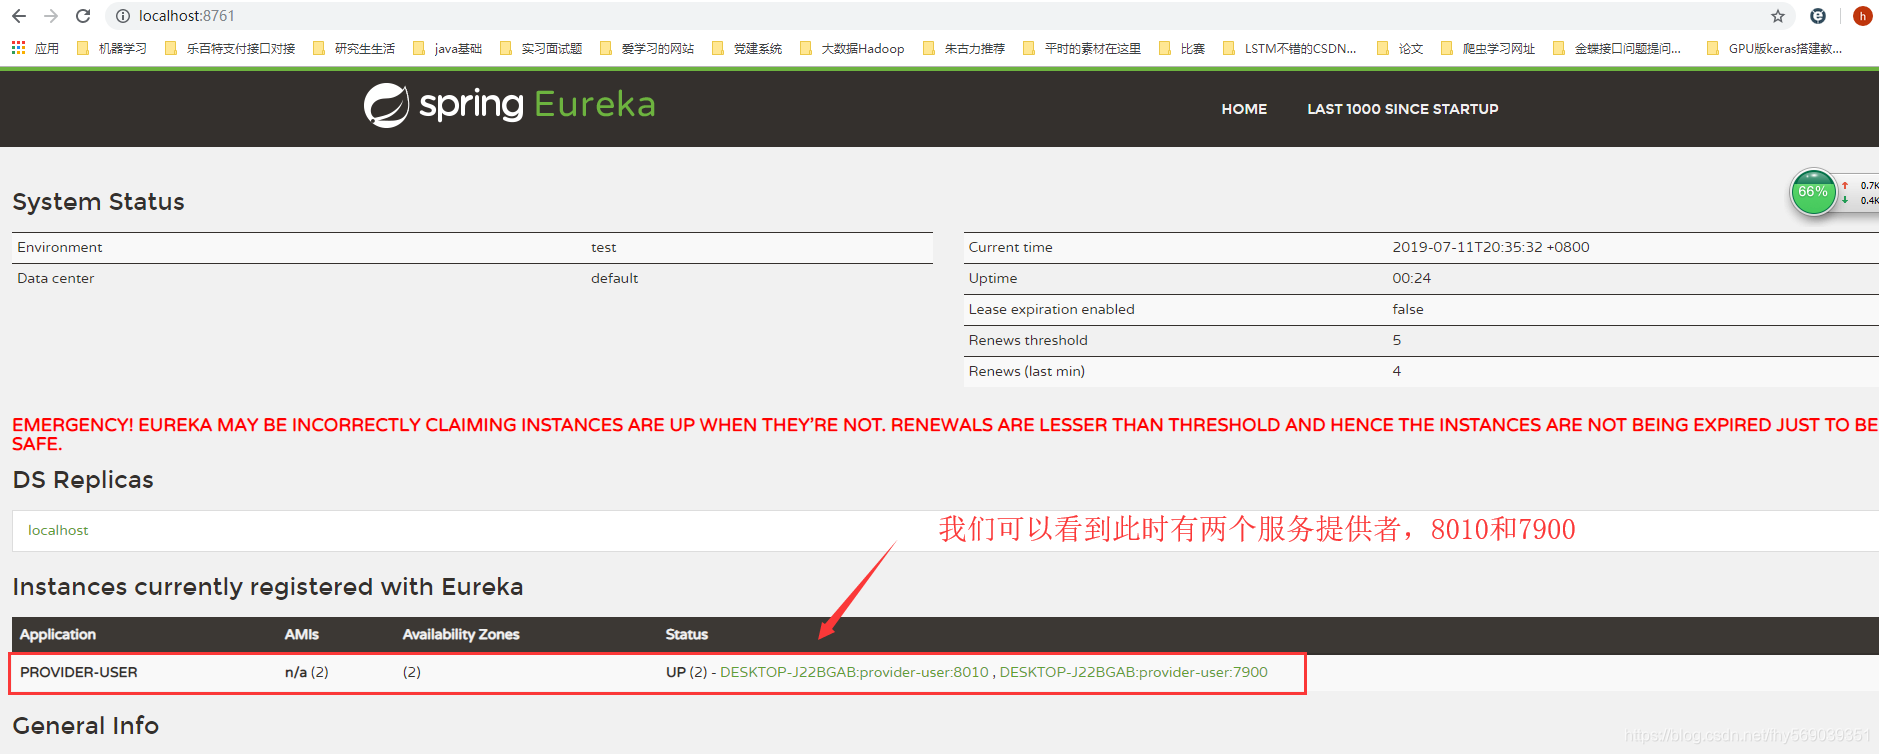This screenshot has width=1879, height=754.
Task: Click the Renews (last min) row label
Action: click(1026, 371)
